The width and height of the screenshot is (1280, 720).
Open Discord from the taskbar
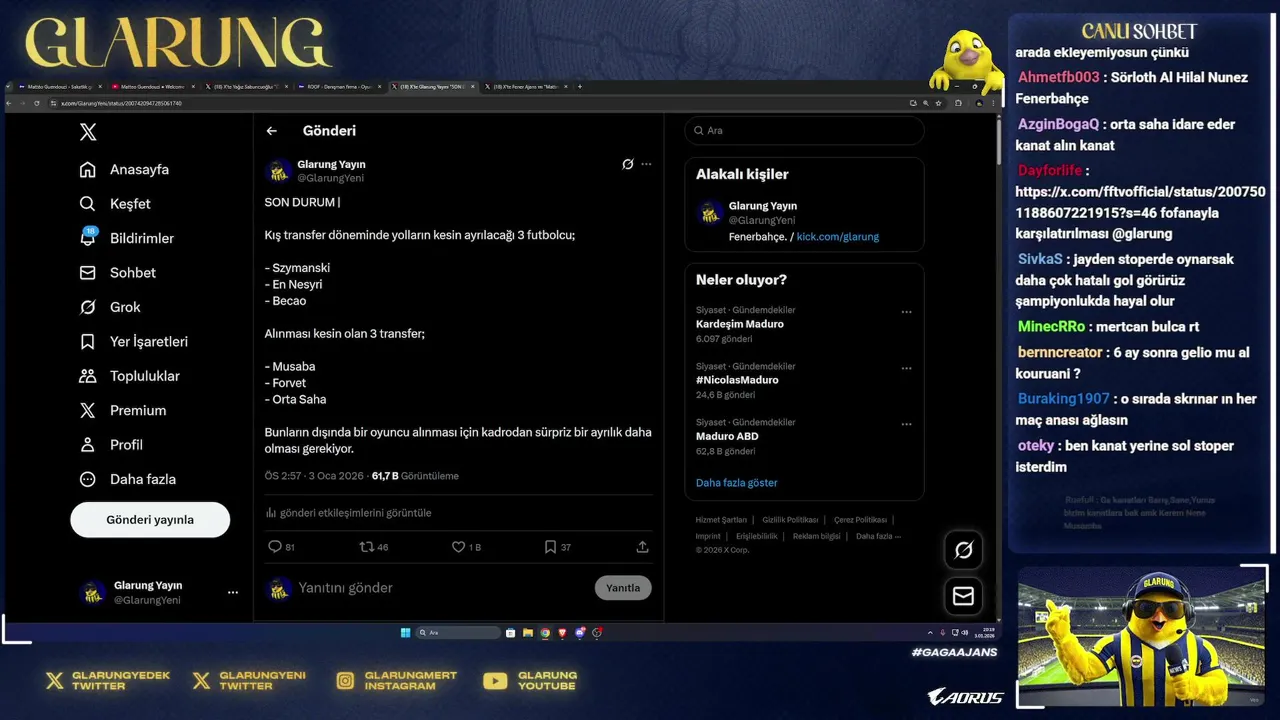[x=579, y=632]
